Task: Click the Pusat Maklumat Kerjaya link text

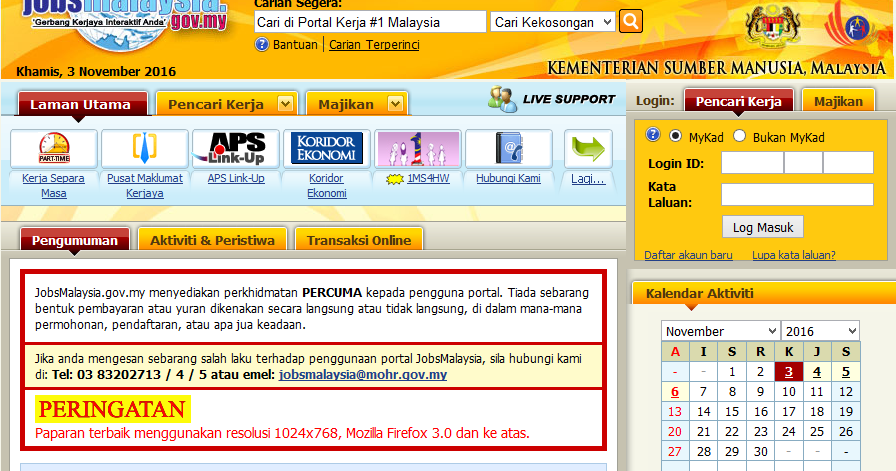Action: tap(145, 186)
